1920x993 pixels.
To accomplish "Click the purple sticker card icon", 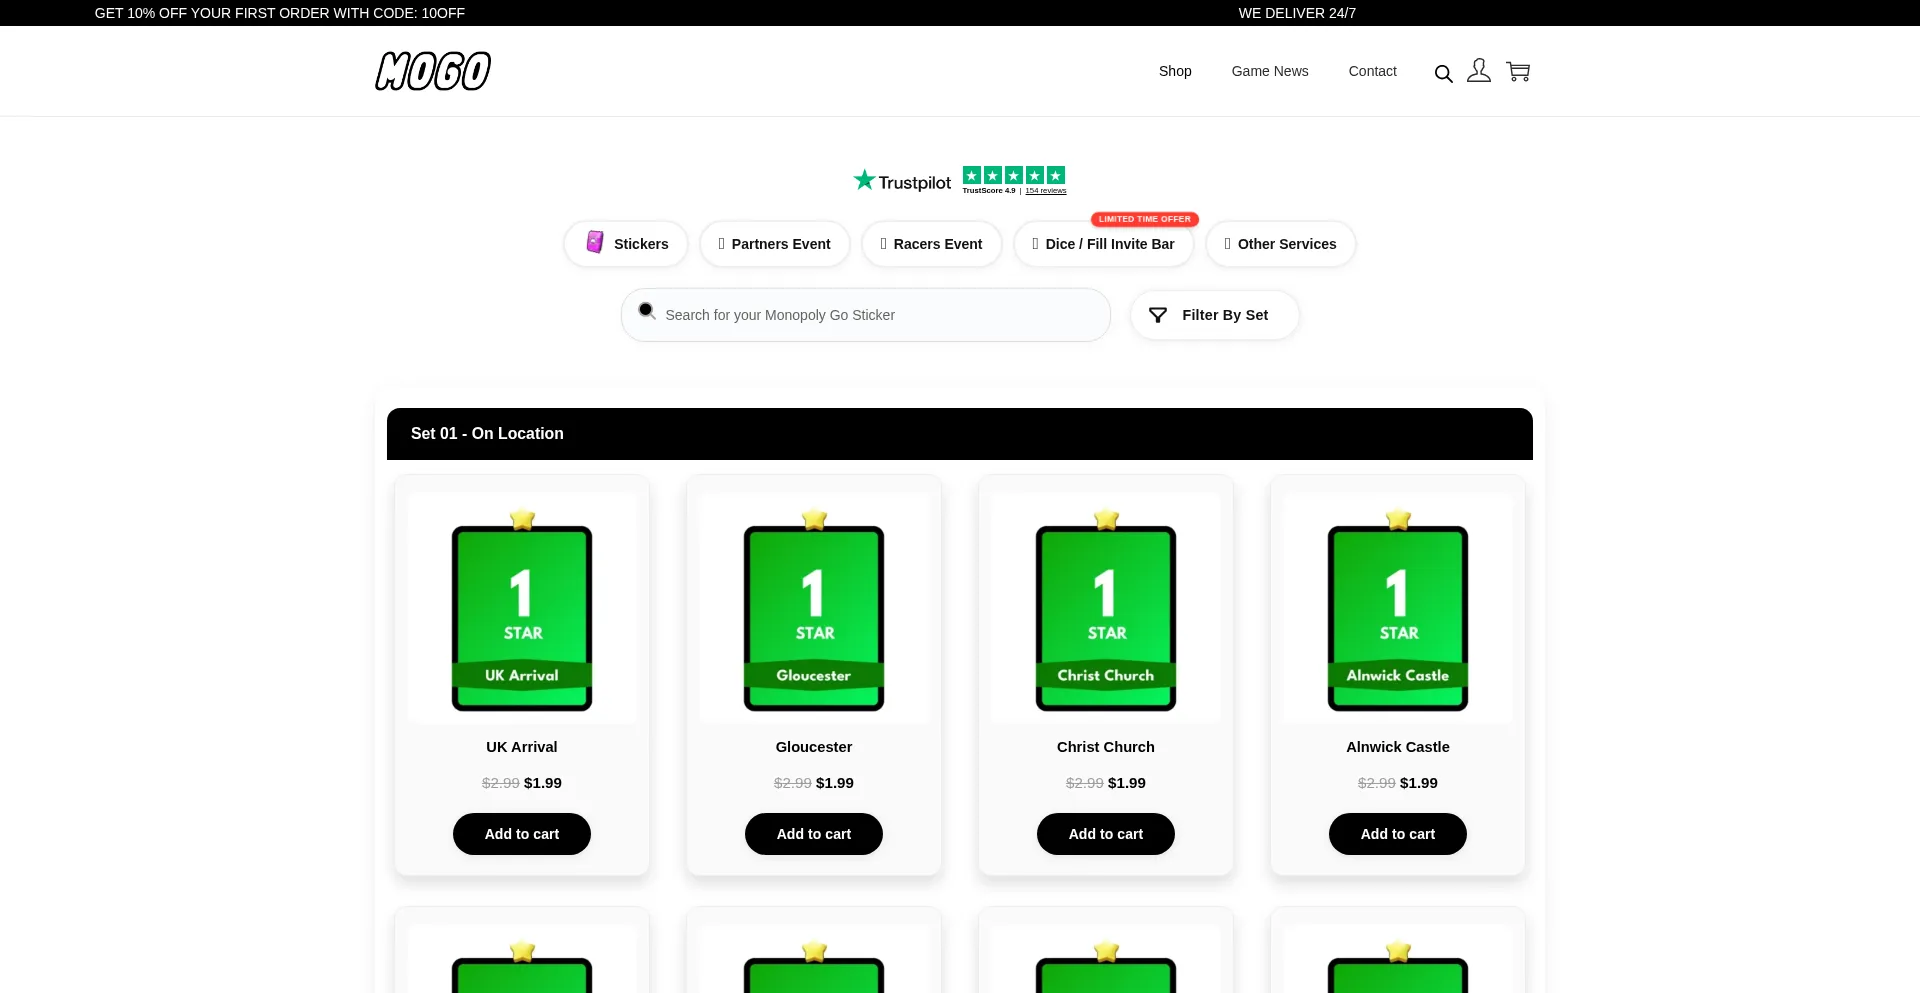I will point(595,243).
